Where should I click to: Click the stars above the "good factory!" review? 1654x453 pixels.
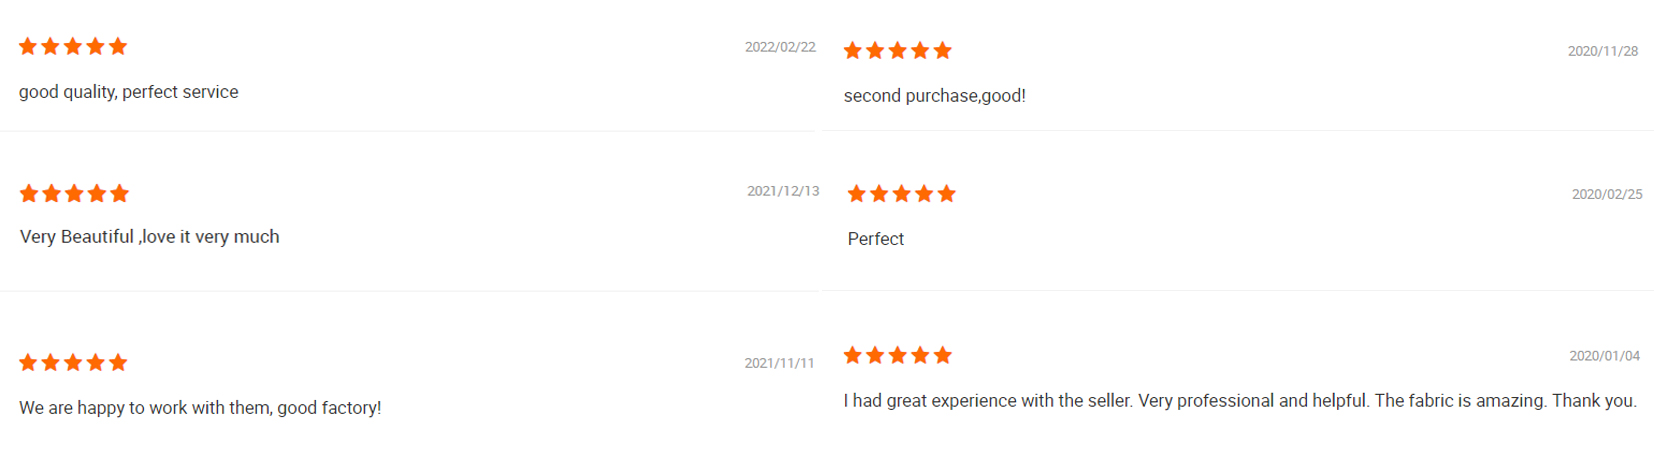(x=73, y=362)
